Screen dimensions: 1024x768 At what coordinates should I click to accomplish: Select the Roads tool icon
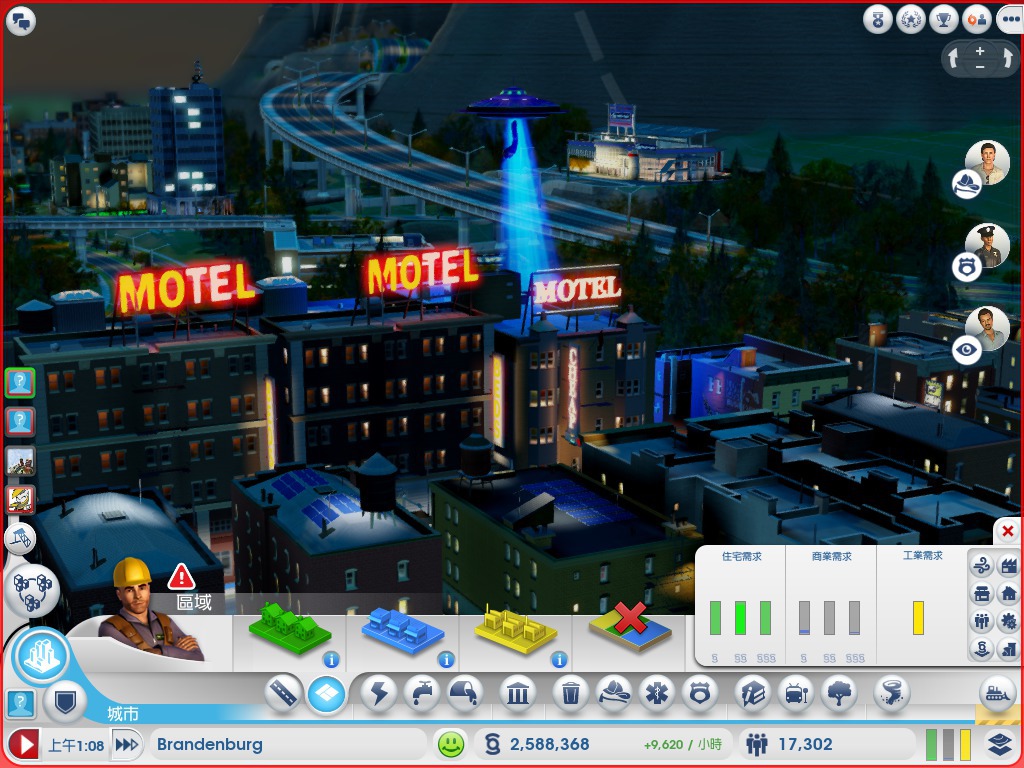pos(283,694)
